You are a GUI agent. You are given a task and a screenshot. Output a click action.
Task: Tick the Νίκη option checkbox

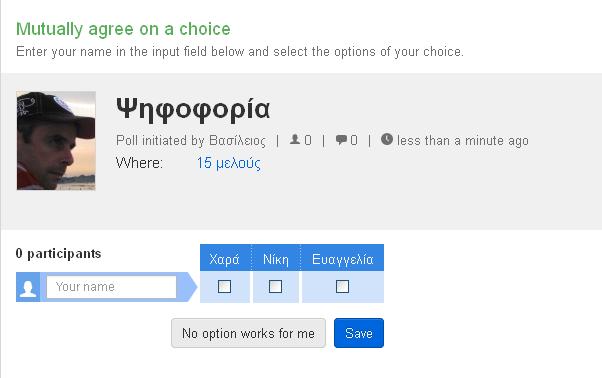point(275,286)
